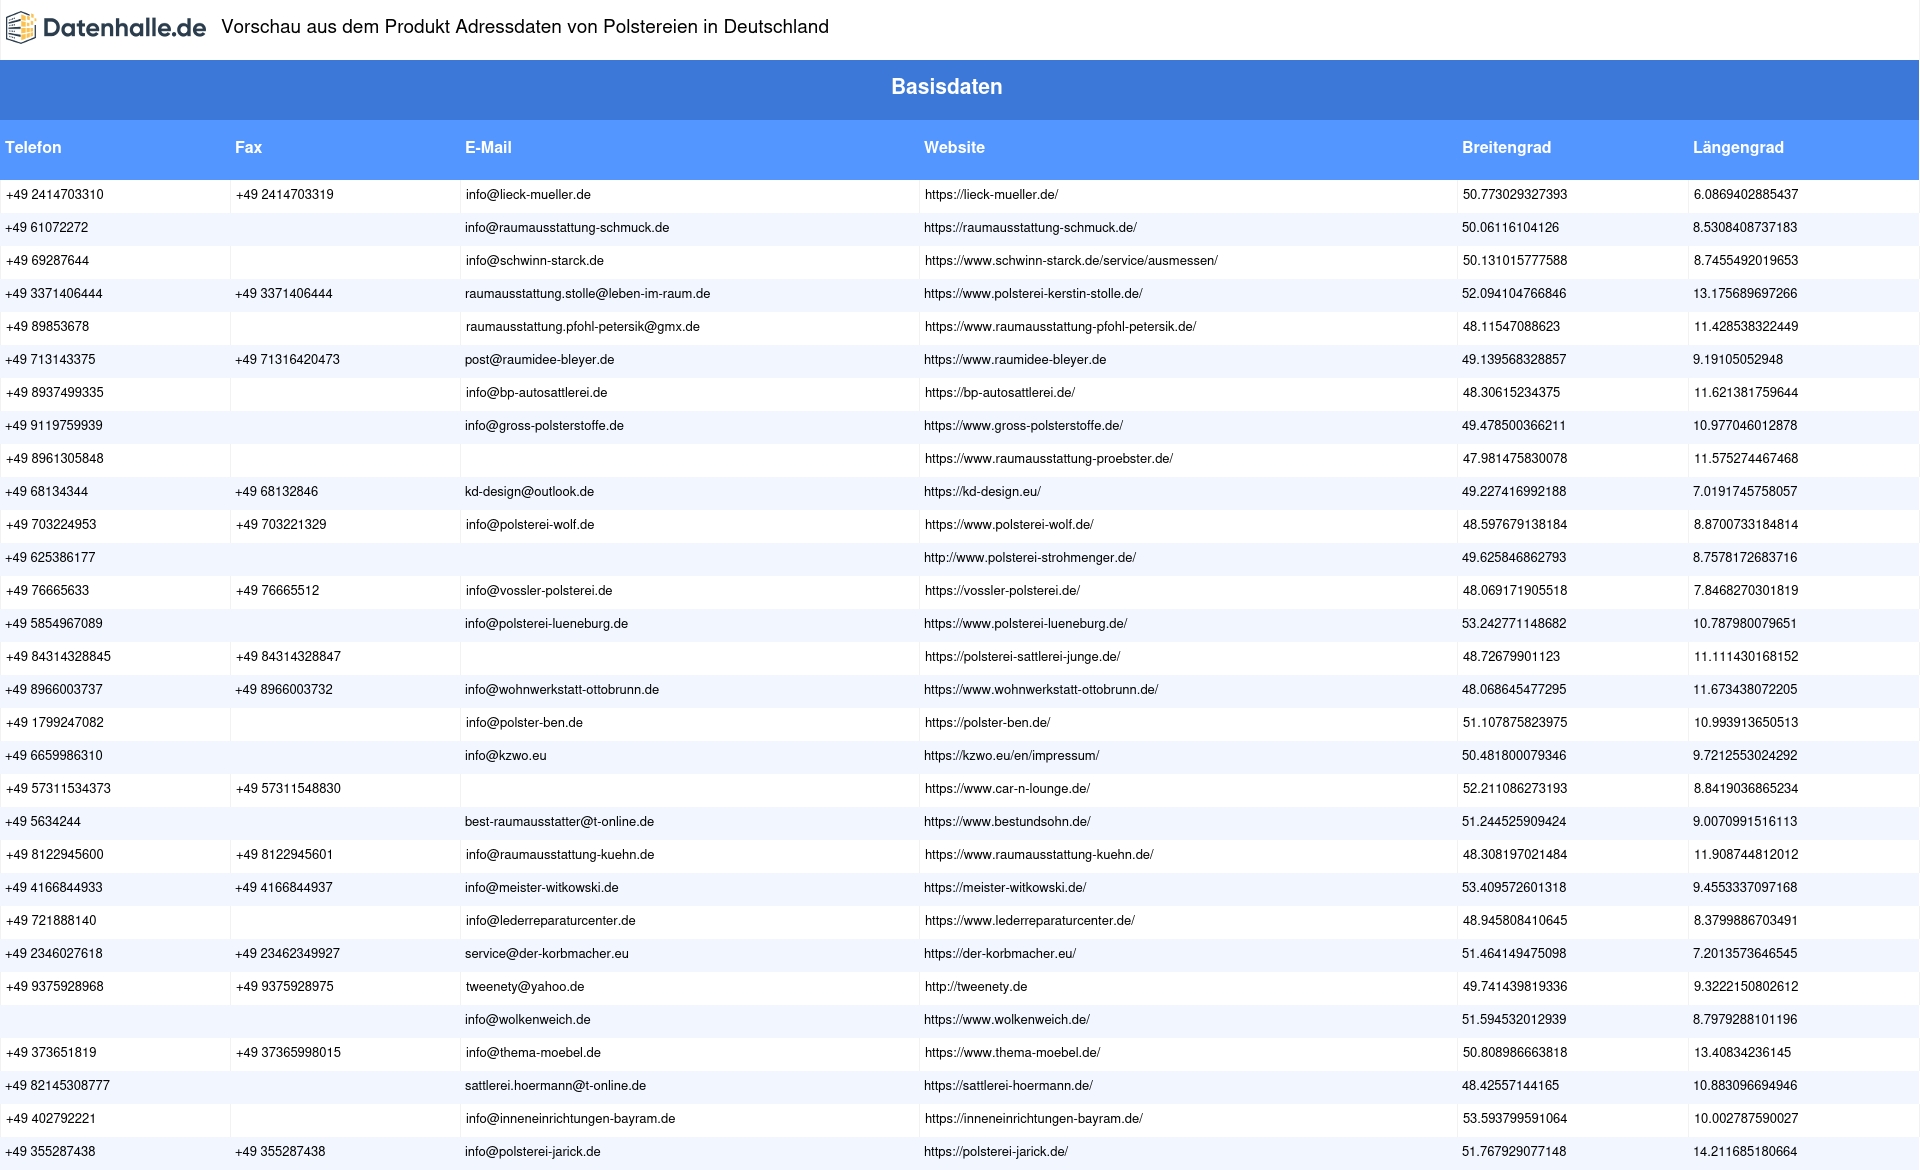This screenshot has width=1920, height=1170.
Task: Select email tweenety@yahoo.de
Action: pyautogui.click(x=525, y=987)
